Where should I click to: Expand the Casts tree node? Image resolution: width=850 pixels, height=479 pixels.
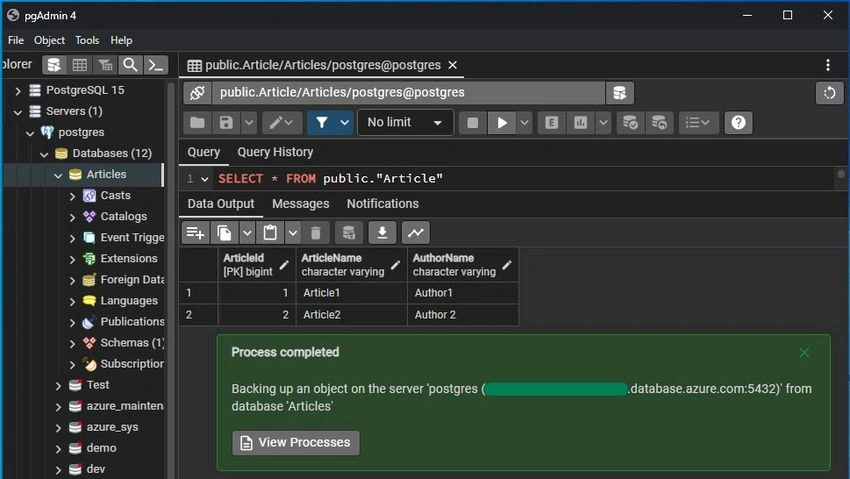(x=73, y=196)
